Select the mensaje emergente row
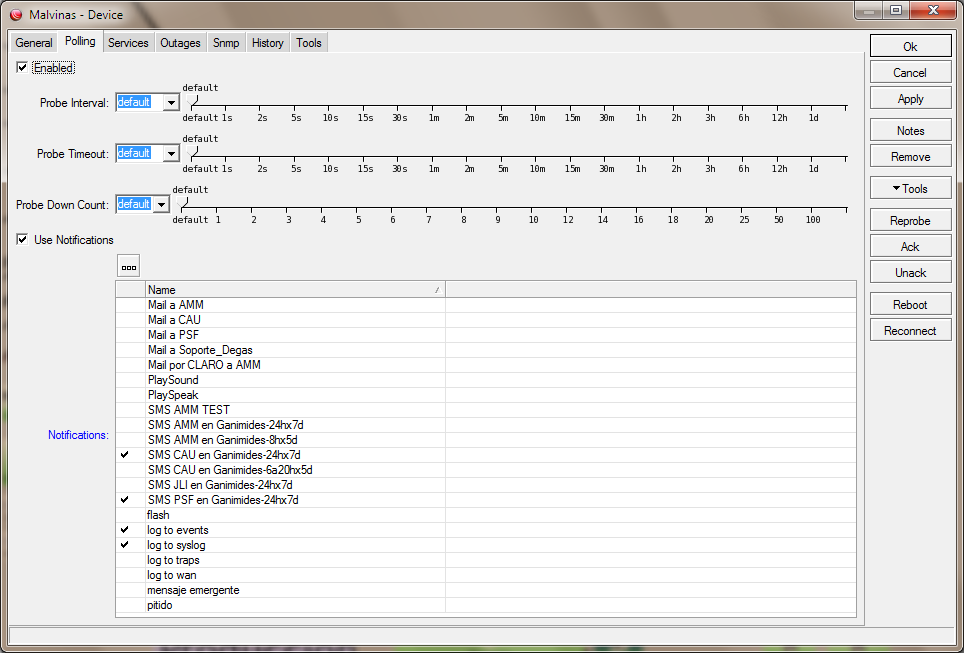 click(486, 590)
